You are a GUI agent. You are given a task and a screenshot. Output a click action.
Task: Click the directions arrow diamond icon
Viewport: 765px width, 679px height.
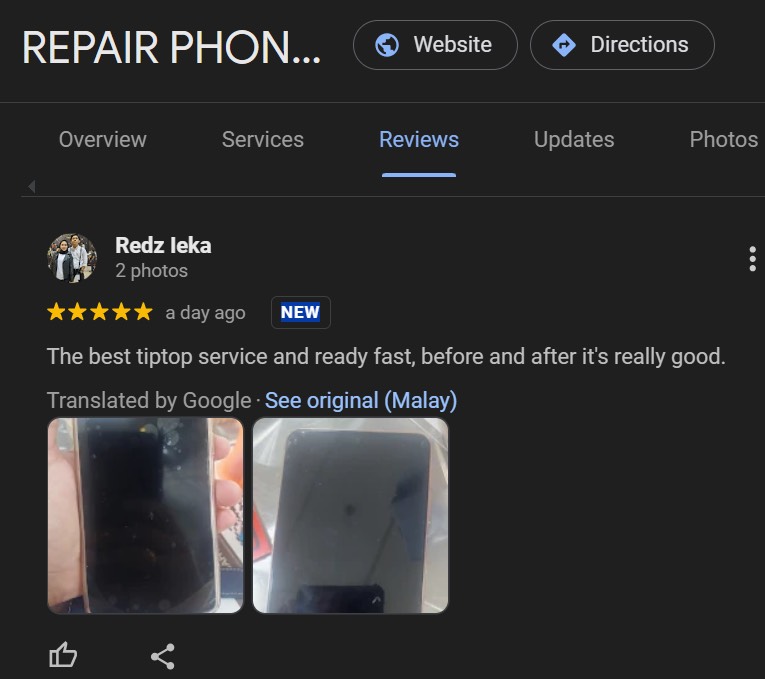564,45
